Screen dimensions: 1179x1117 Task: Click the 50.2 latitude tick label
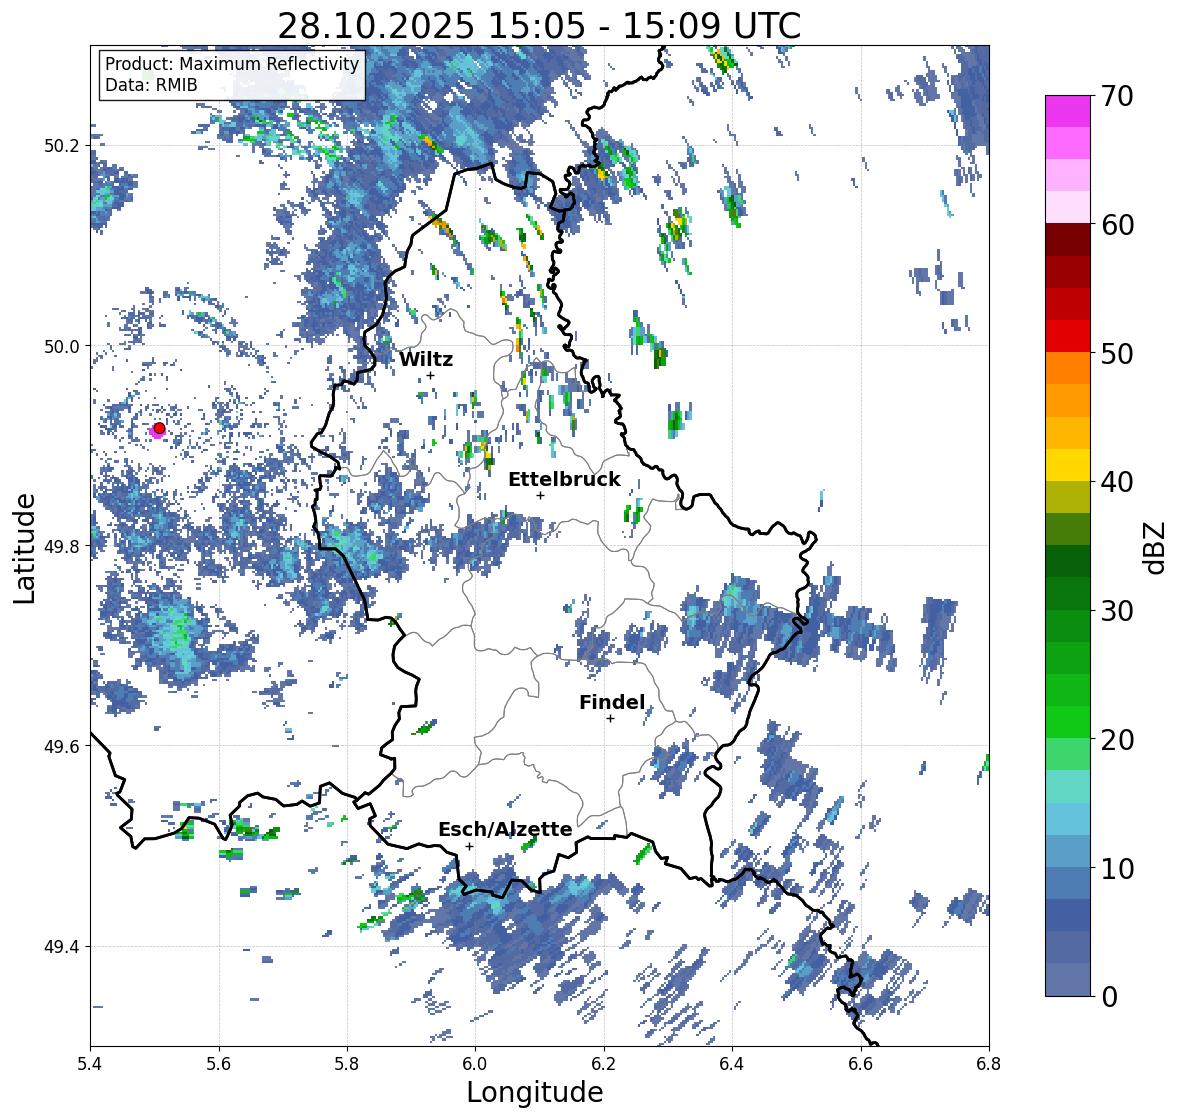[62, 145]
